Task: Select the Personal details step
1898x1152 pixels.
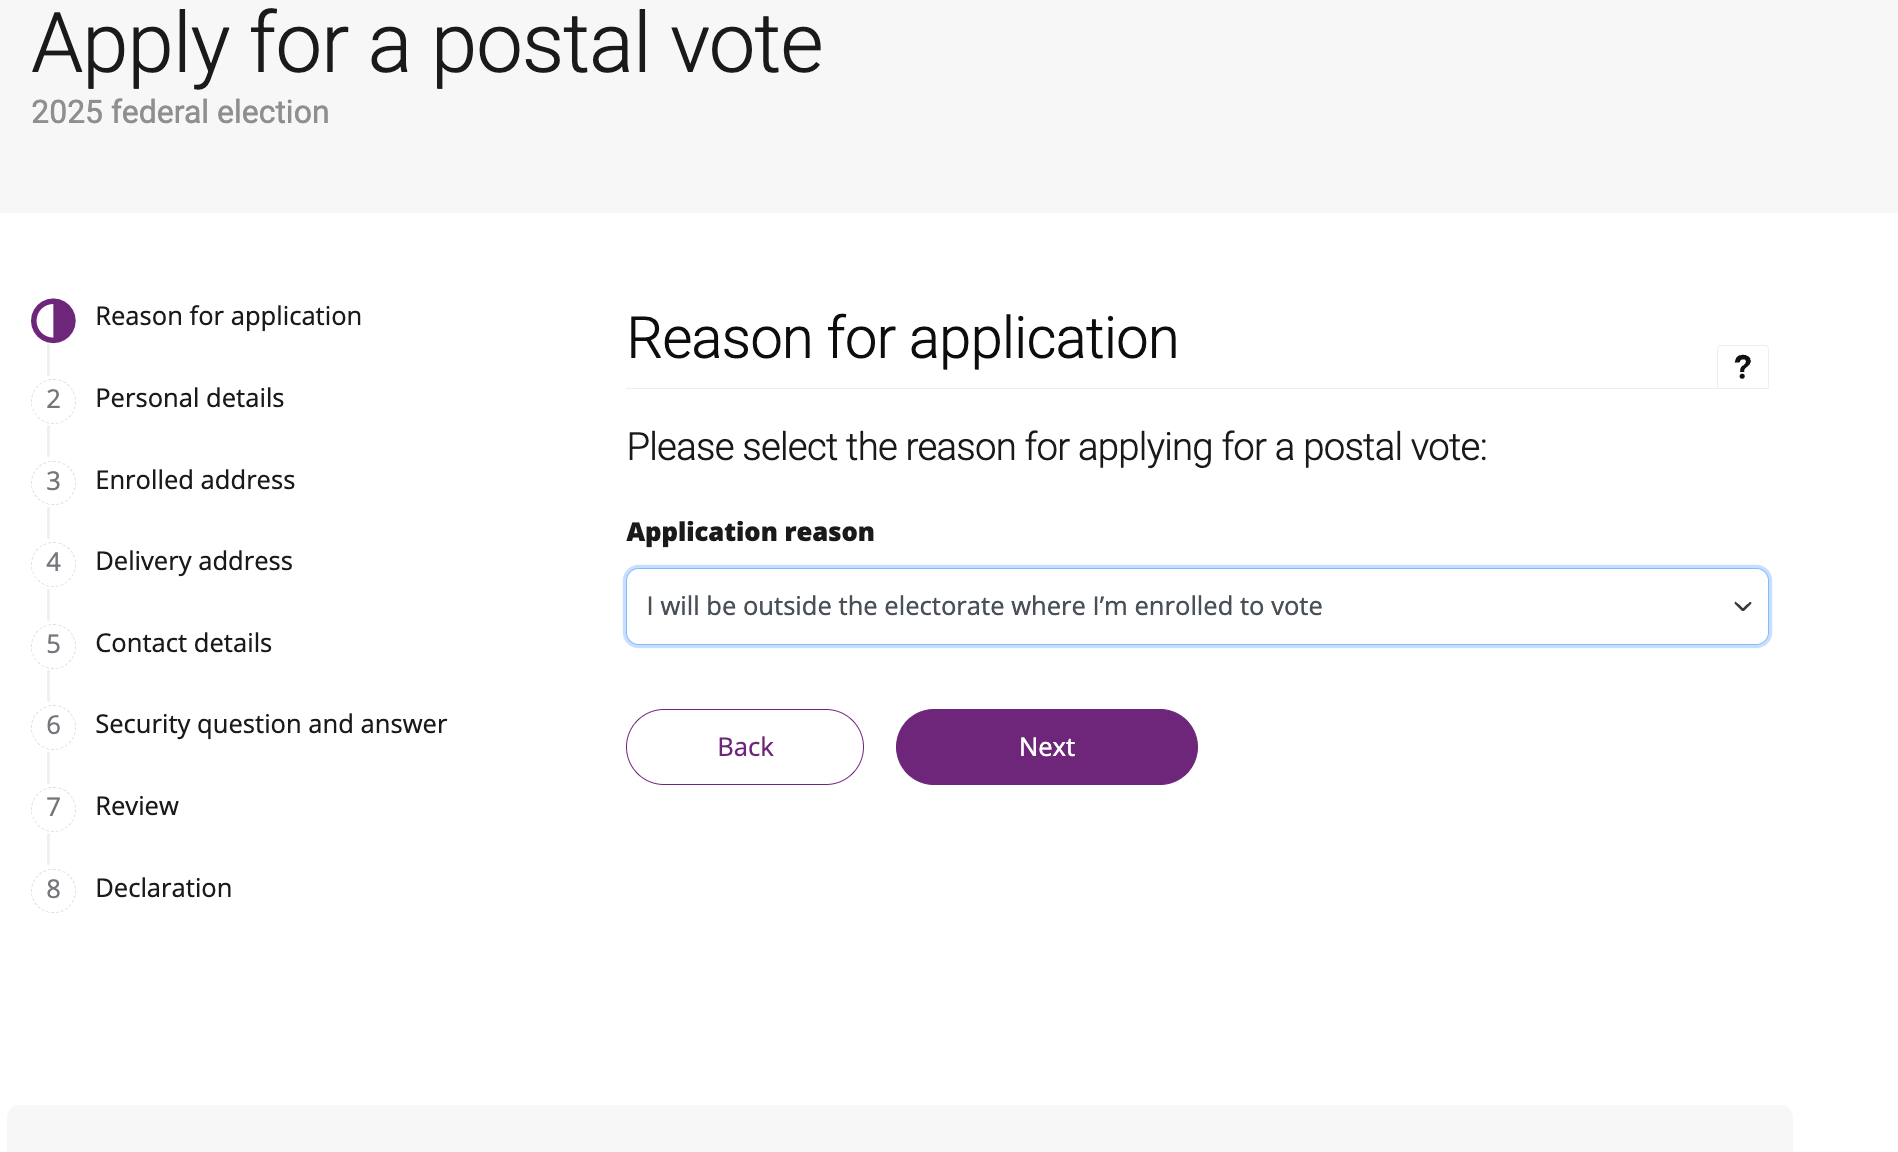Action: pyautogui.click(x=190, y=398)
